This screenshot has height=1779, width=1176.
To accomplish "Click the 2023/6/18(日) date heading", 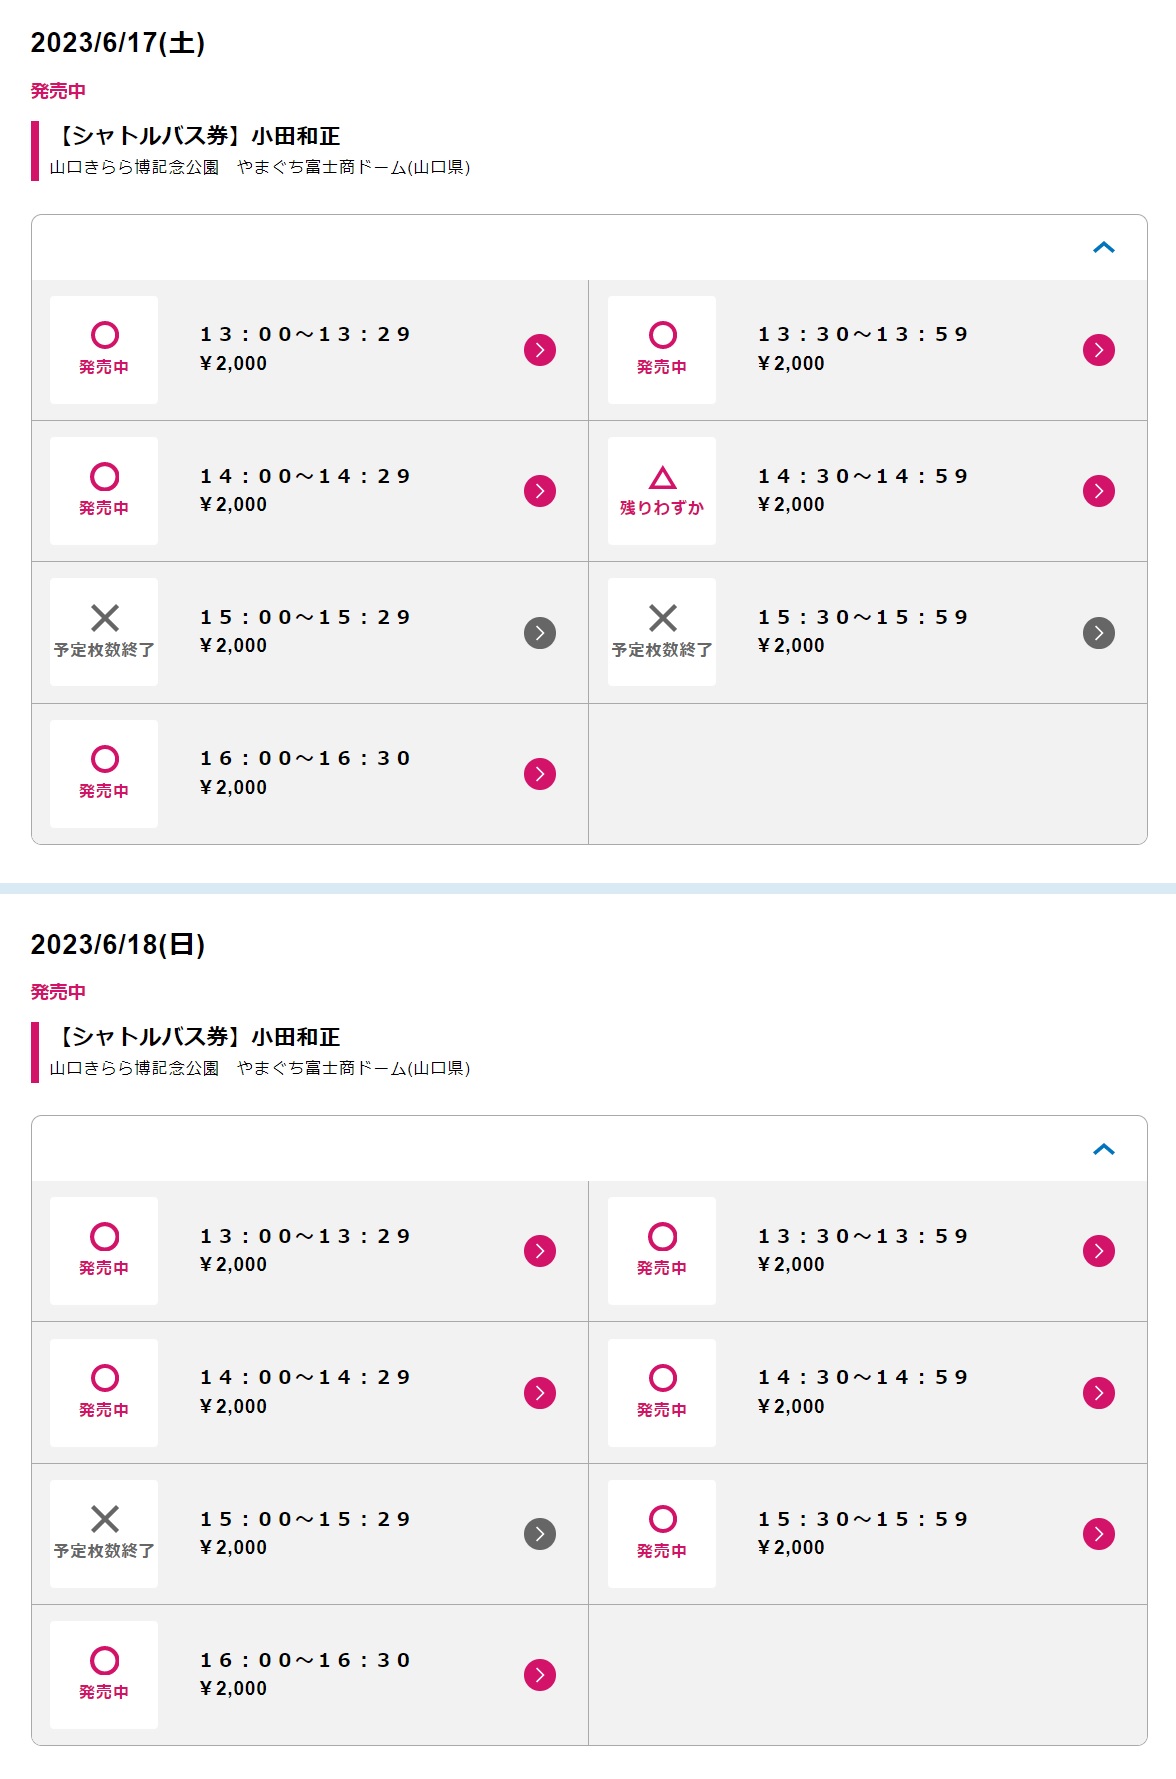I will click(x=118, y=944).
